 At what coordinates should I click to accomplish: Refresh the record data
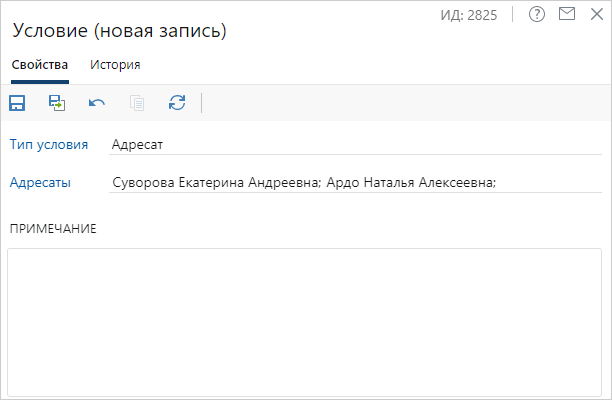click(x=177, y=102)
